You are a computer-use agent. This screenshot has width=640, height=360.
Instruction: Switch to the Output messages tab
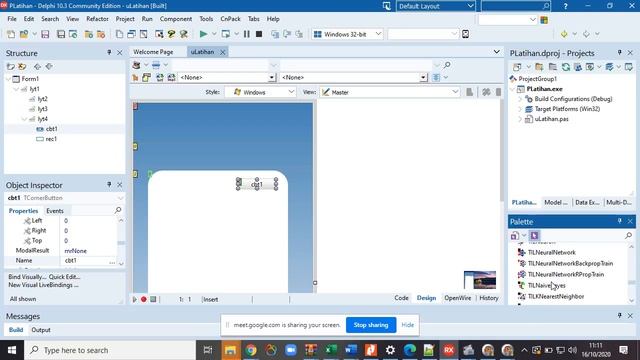(x=41, y=330)
